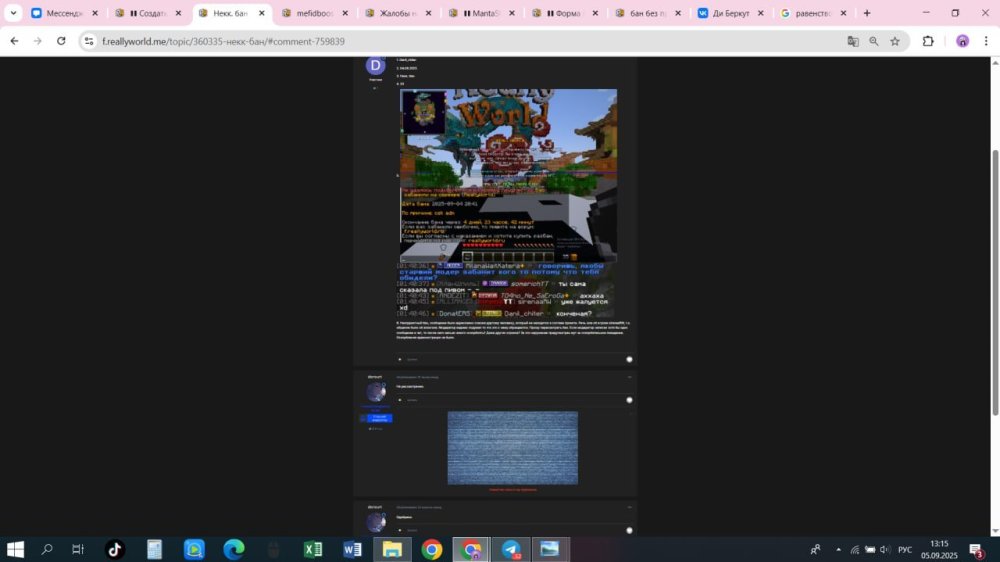Open the blue noisy image attachment

513,448
